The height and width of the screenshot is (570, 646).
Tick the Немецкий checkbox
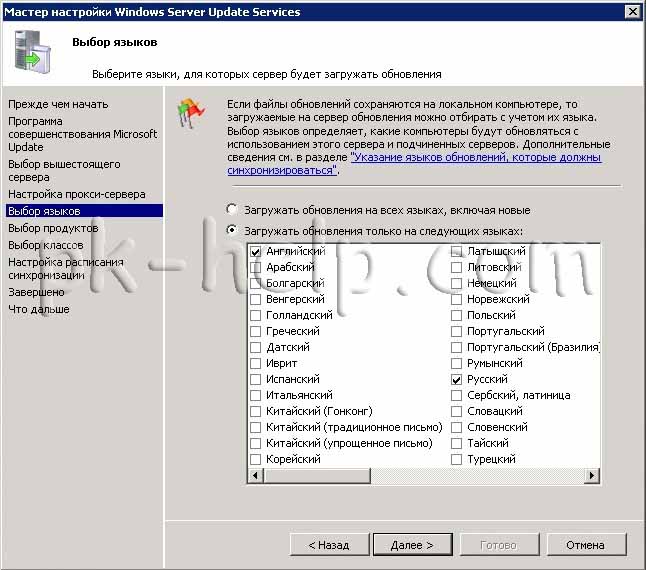[x=456, y=283]
